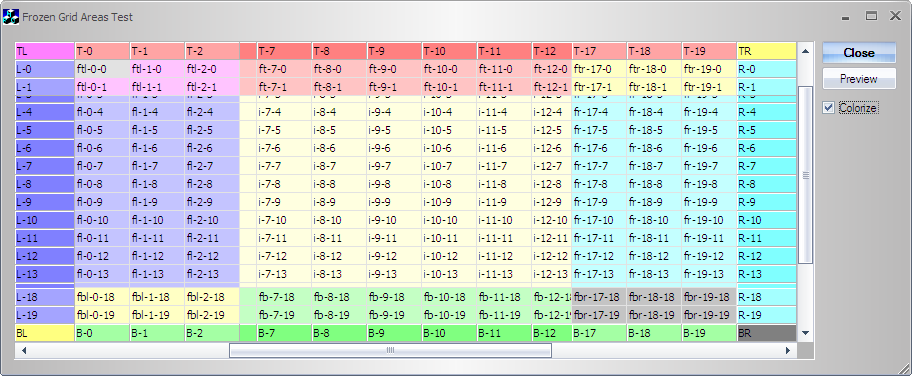Click bottom footer cell B-9
Viewport: 912px width, 376px height.
(394, 334)
